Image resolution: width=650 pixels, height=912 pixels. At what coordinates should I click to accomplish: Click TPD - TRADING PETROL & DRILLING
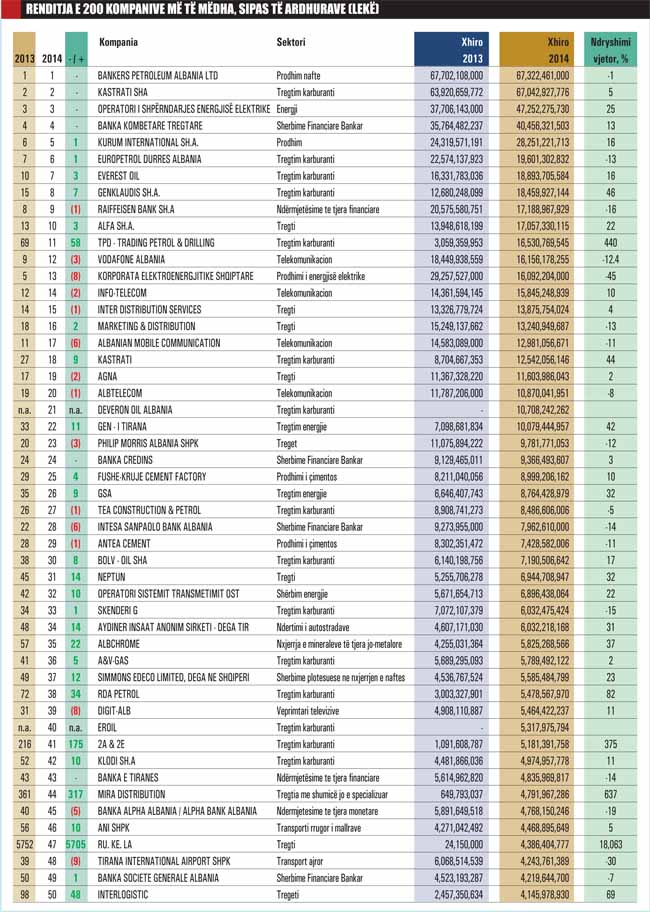pos(156,243)
